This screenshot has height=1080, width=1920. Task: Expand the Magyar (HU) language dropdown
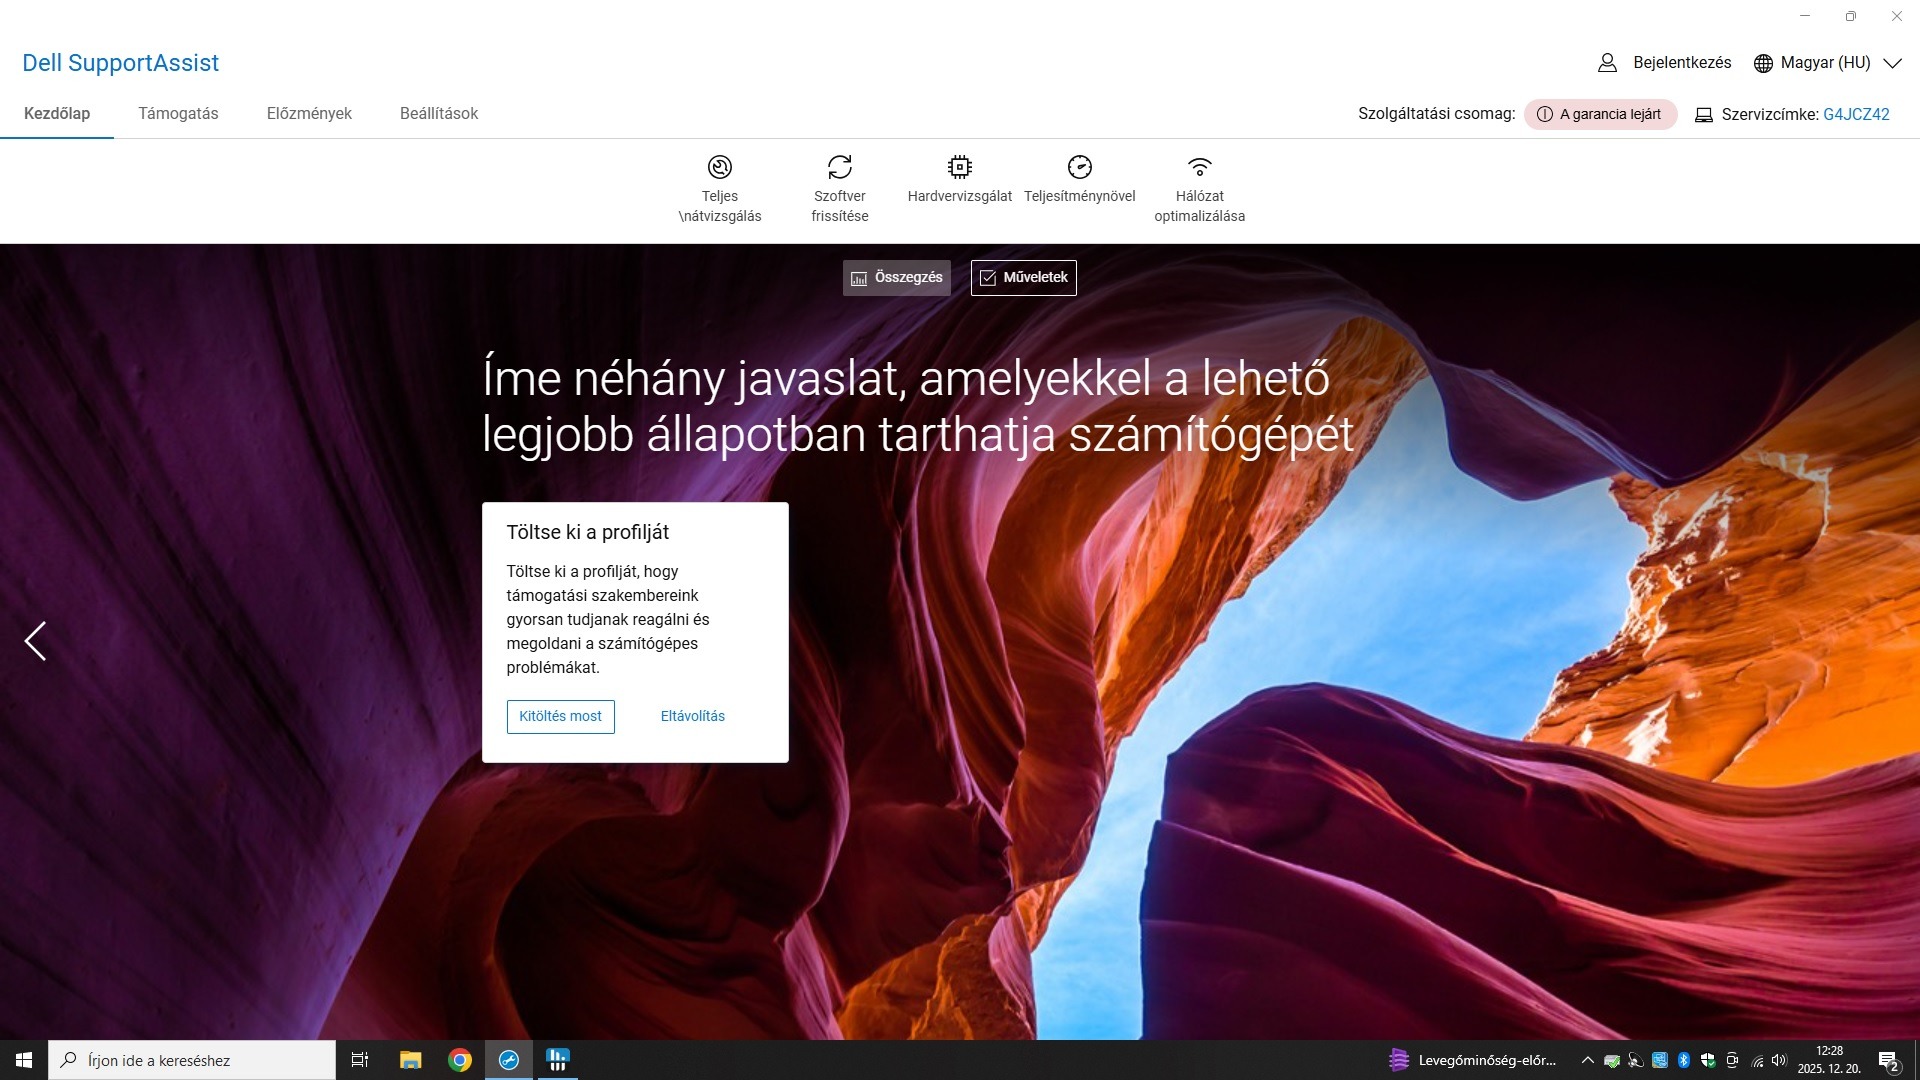tap(1892, 63)
